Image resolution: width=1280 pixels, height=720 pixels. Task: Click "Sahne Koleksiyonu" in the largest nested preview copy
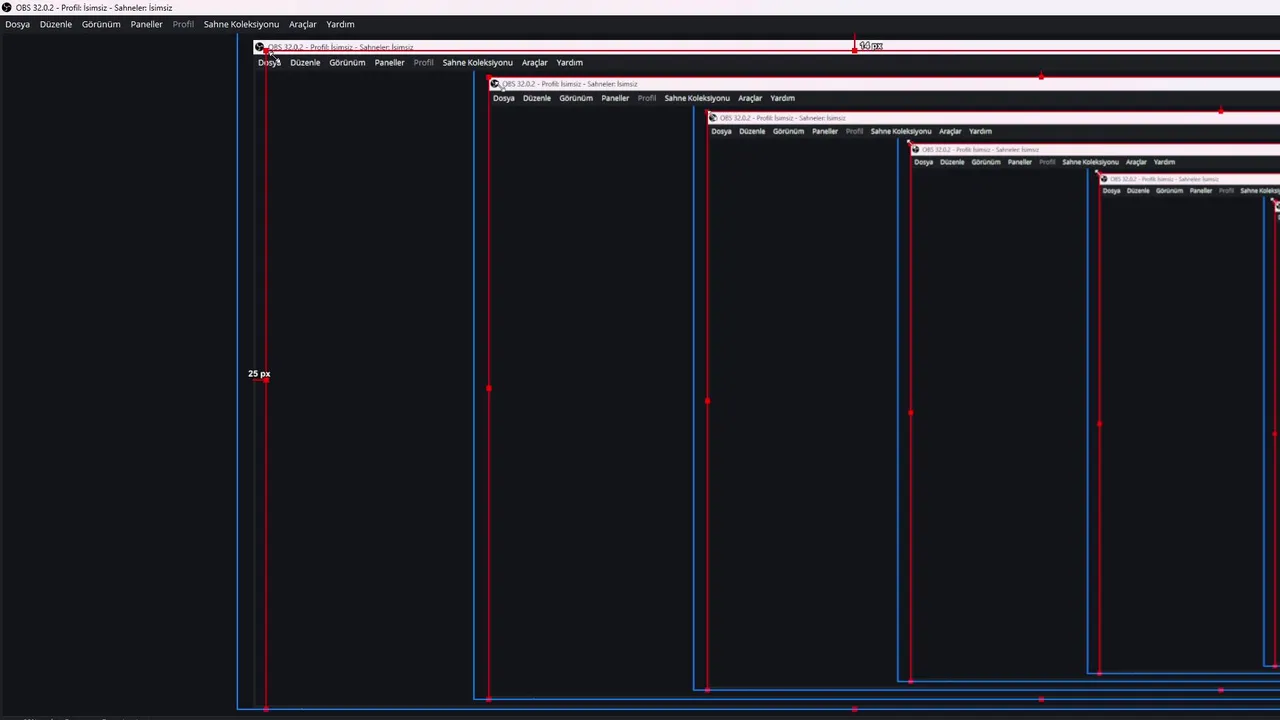pyautogui.click(x=478, y=62)
